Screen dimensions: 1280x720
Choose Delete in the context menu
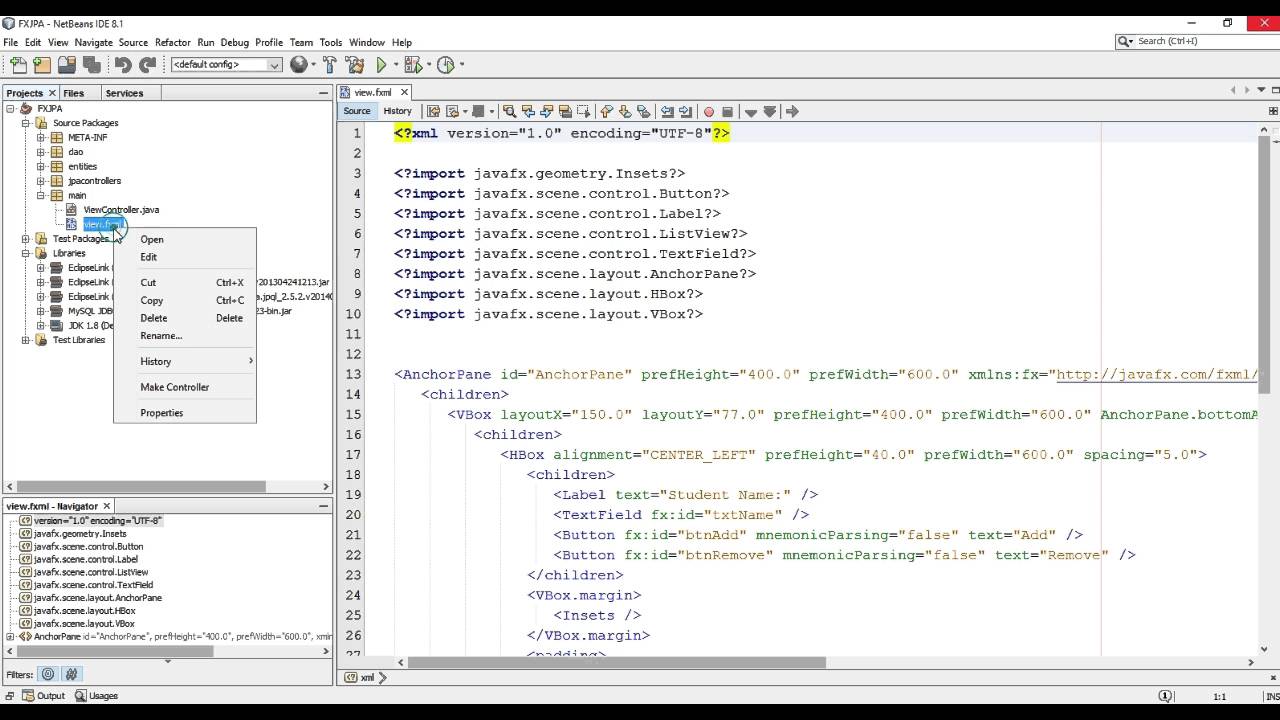point(184,318)
